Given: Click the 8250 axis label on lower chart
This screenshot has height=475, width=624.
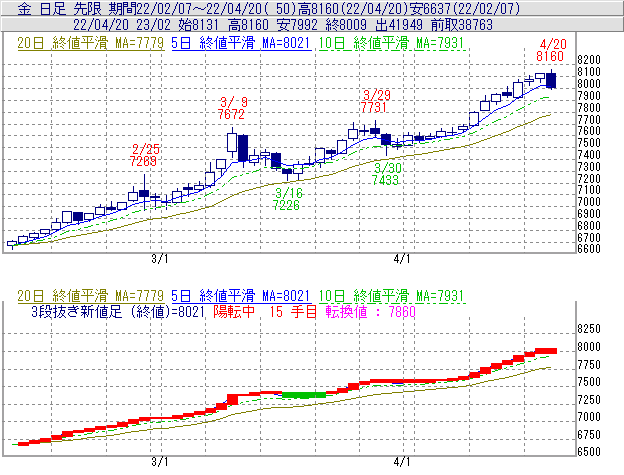Looking at the screenshot, I should click(589, 329).
